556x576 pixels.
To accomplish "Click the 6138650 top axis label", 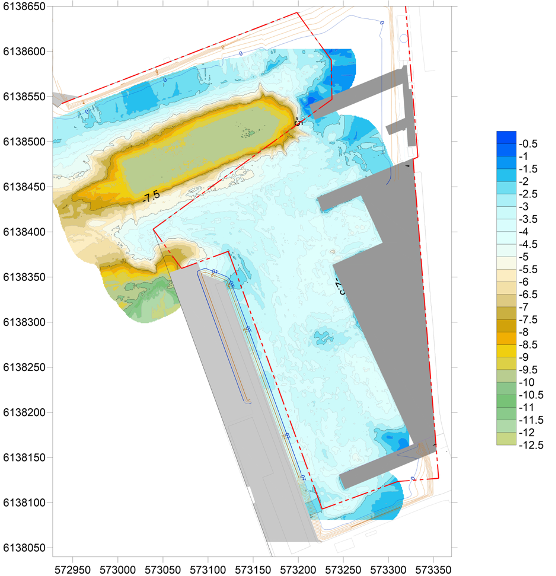I will [x=24, y=6].
